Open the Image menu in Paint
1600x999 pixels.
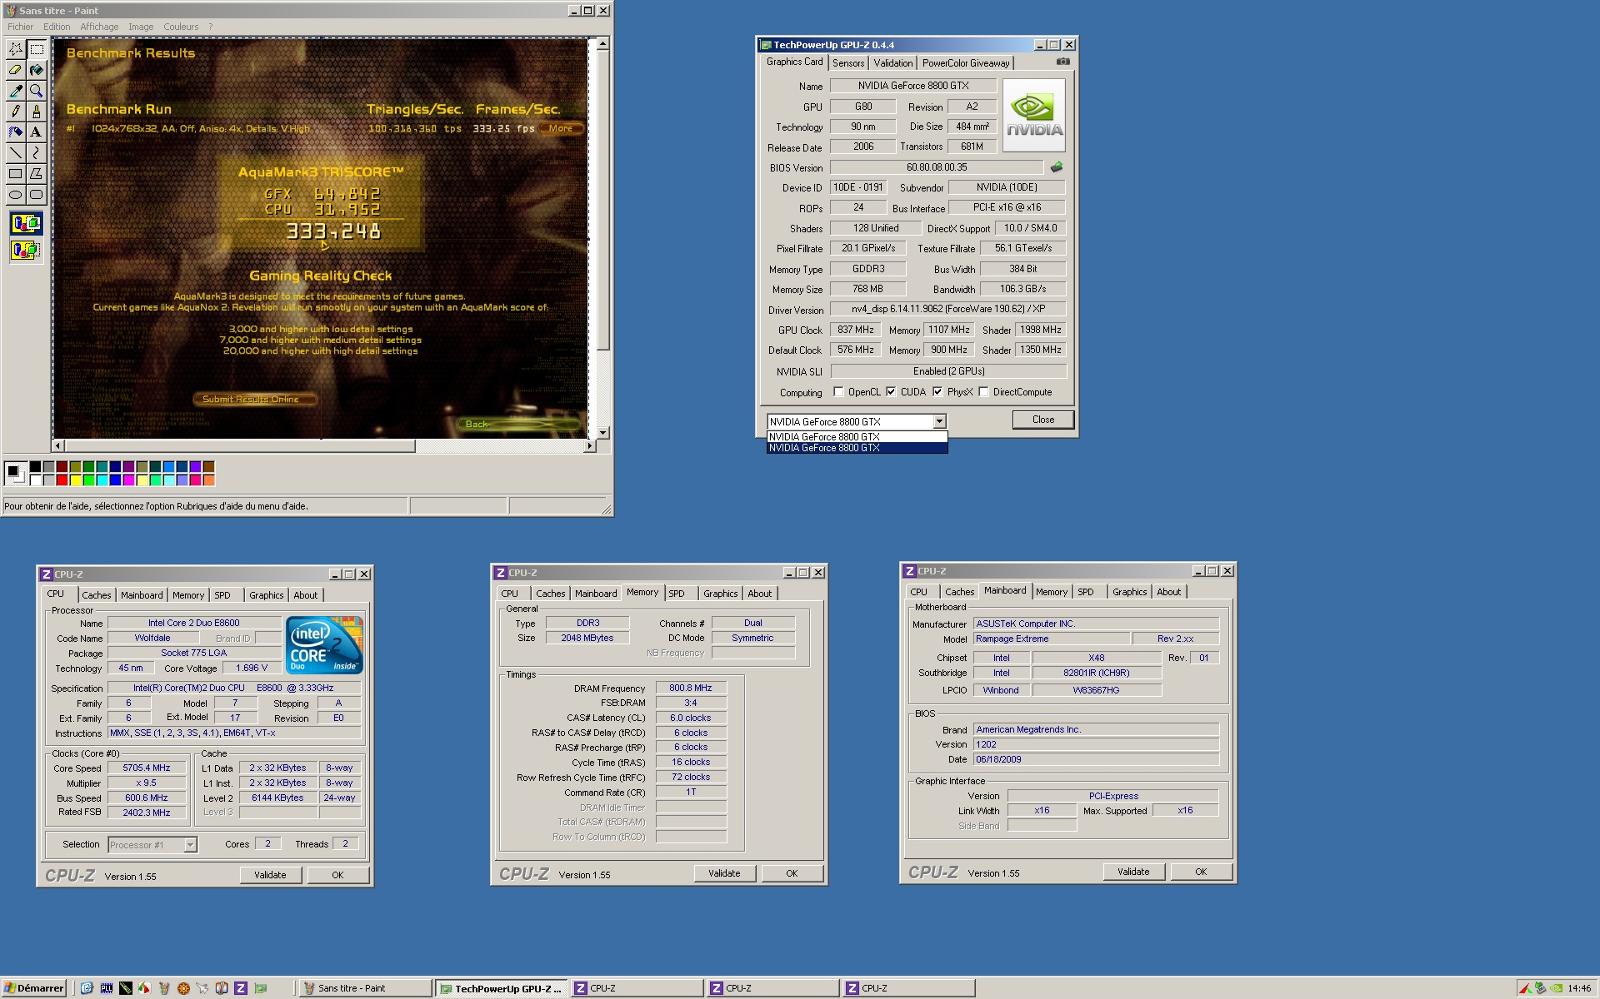click(x=141, y=27)
